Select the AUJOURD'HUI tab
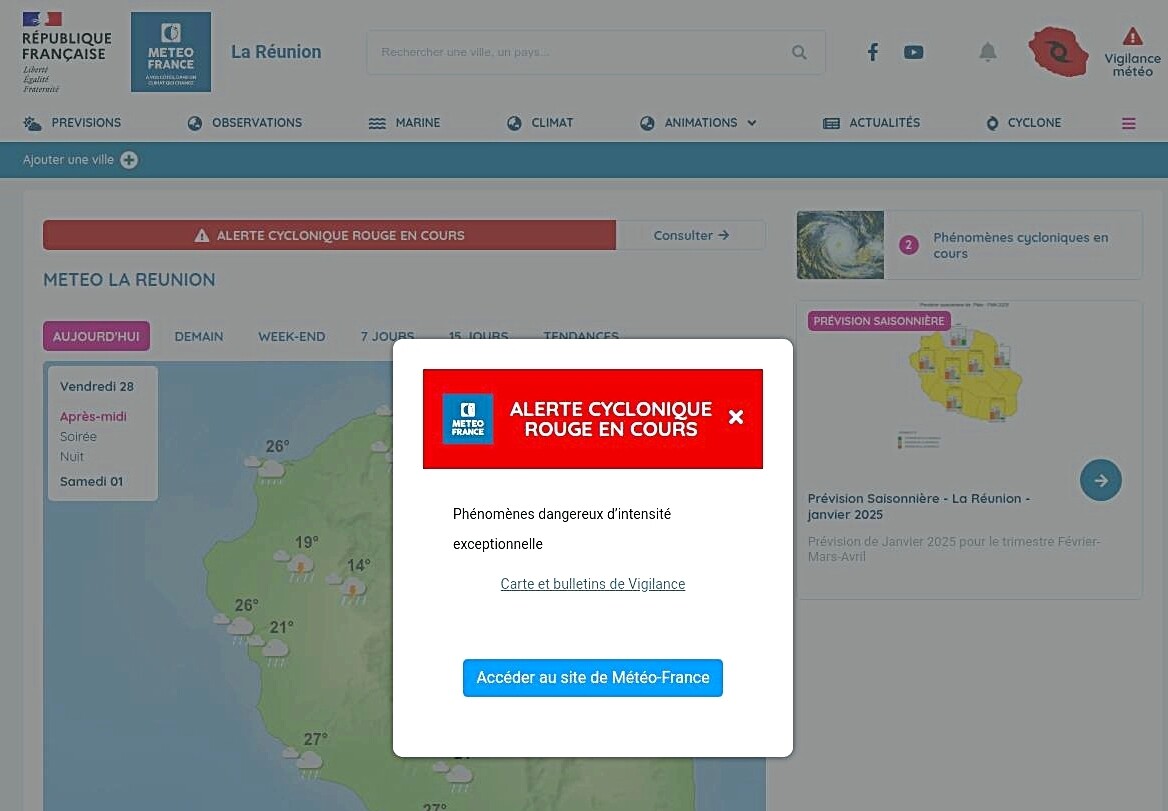 96,336
